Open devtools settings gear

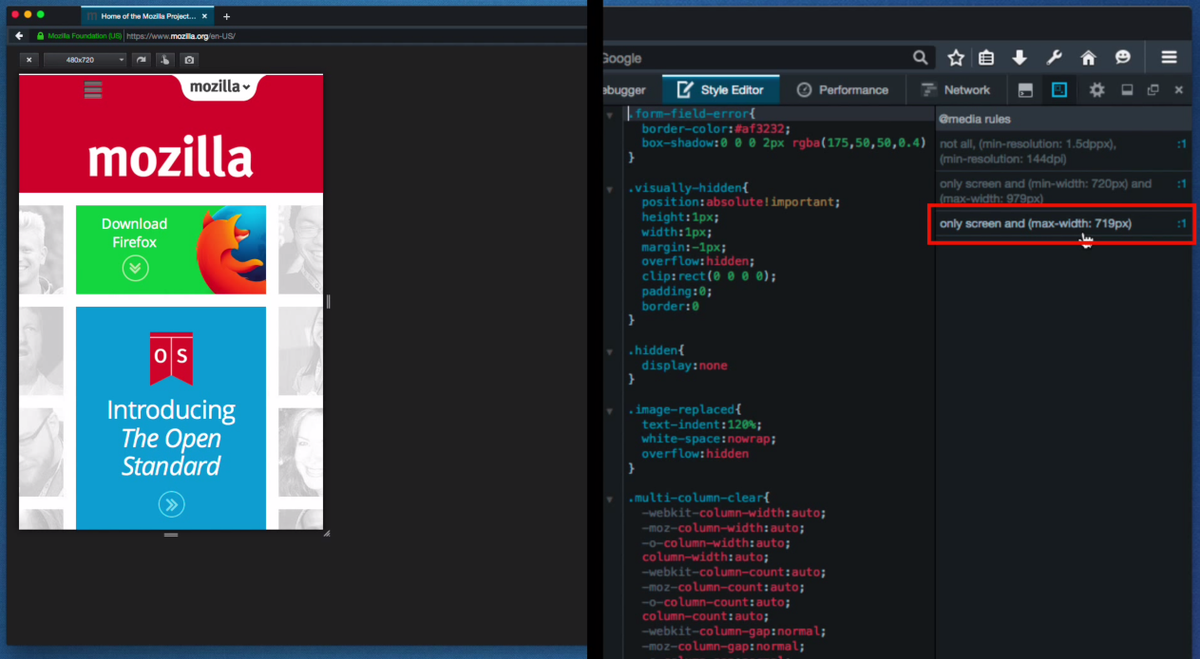click(1097, 90)
